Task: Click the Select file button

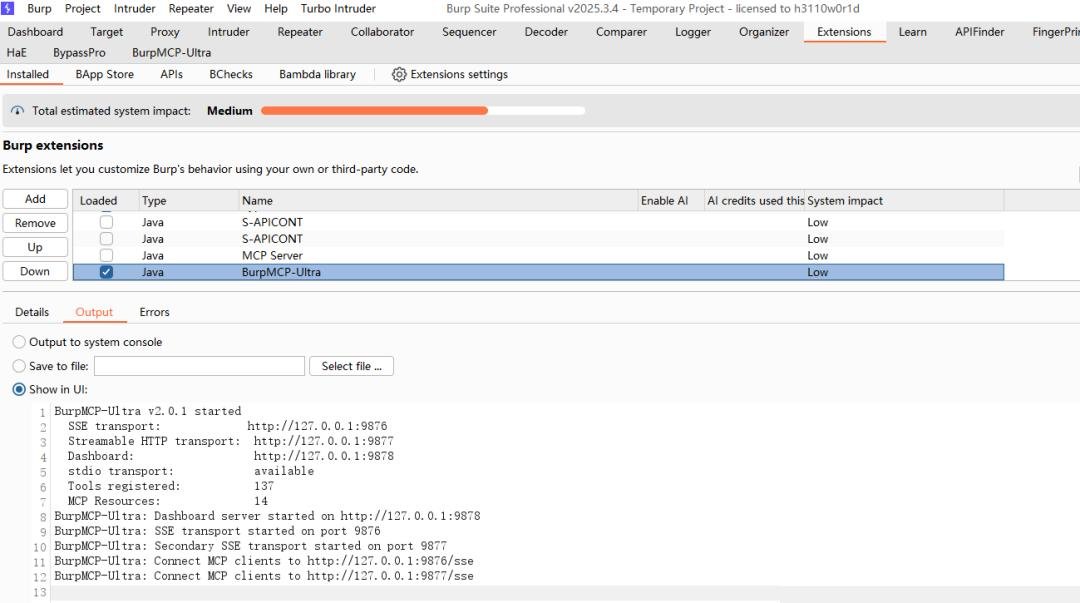Action: coord(351,366)
